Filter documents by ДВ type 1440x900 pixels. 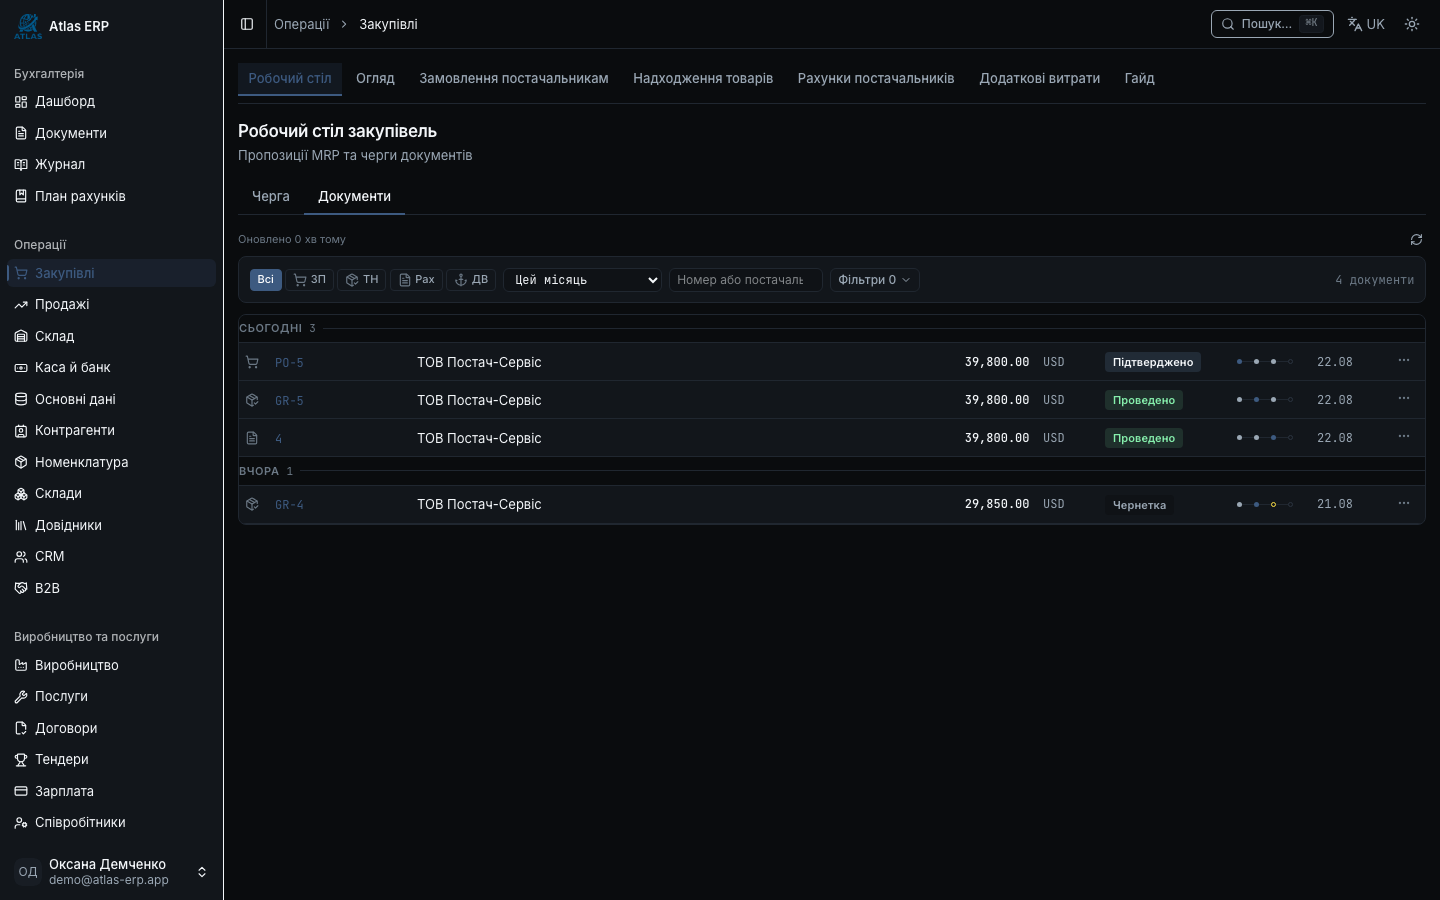tap(470, 280)
